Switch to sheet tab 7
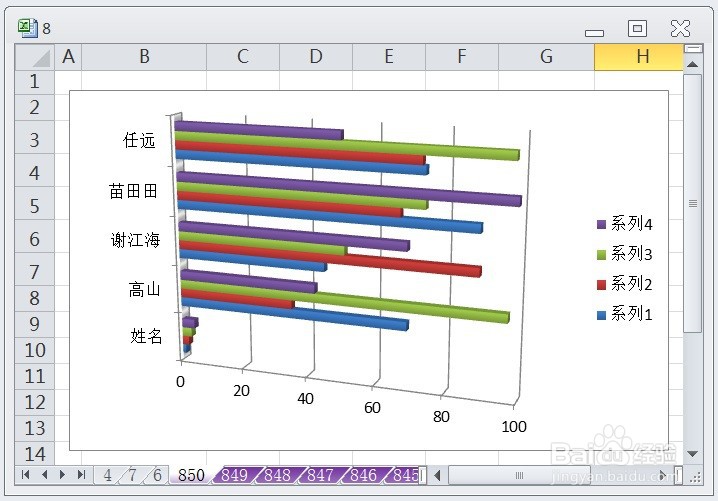Viewport: 718px width, 501px height. 132,475
